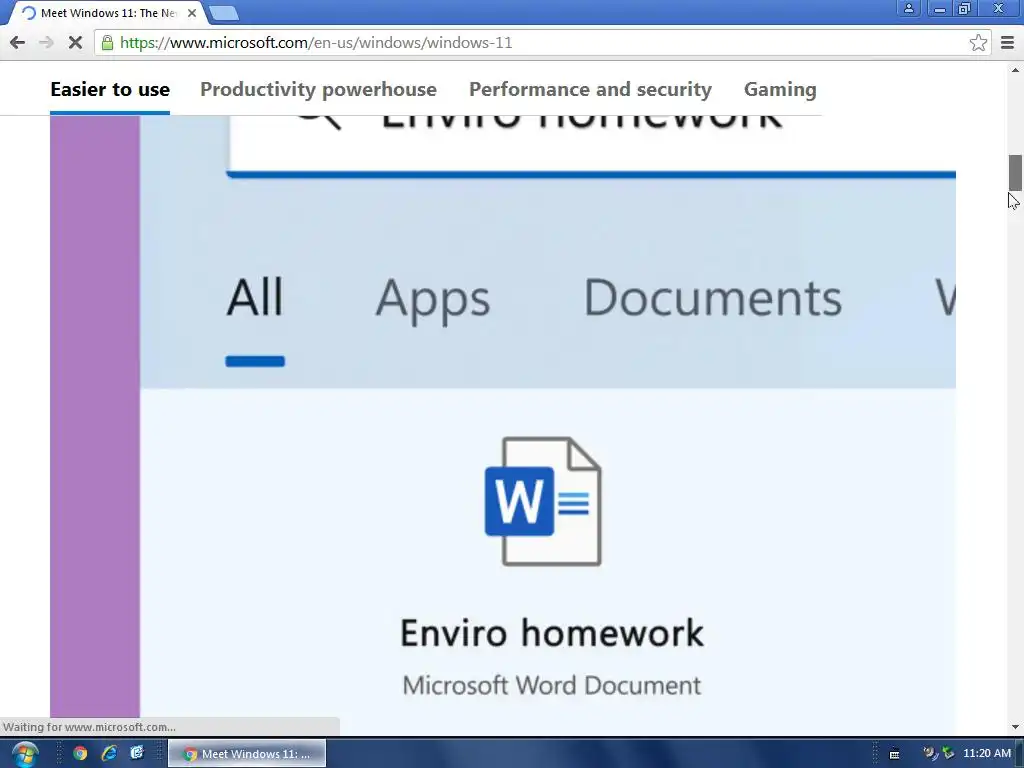Viewport: 1024px width, 768px height.
Task: Click the forward navigation arrow
Action: point(46,43)
